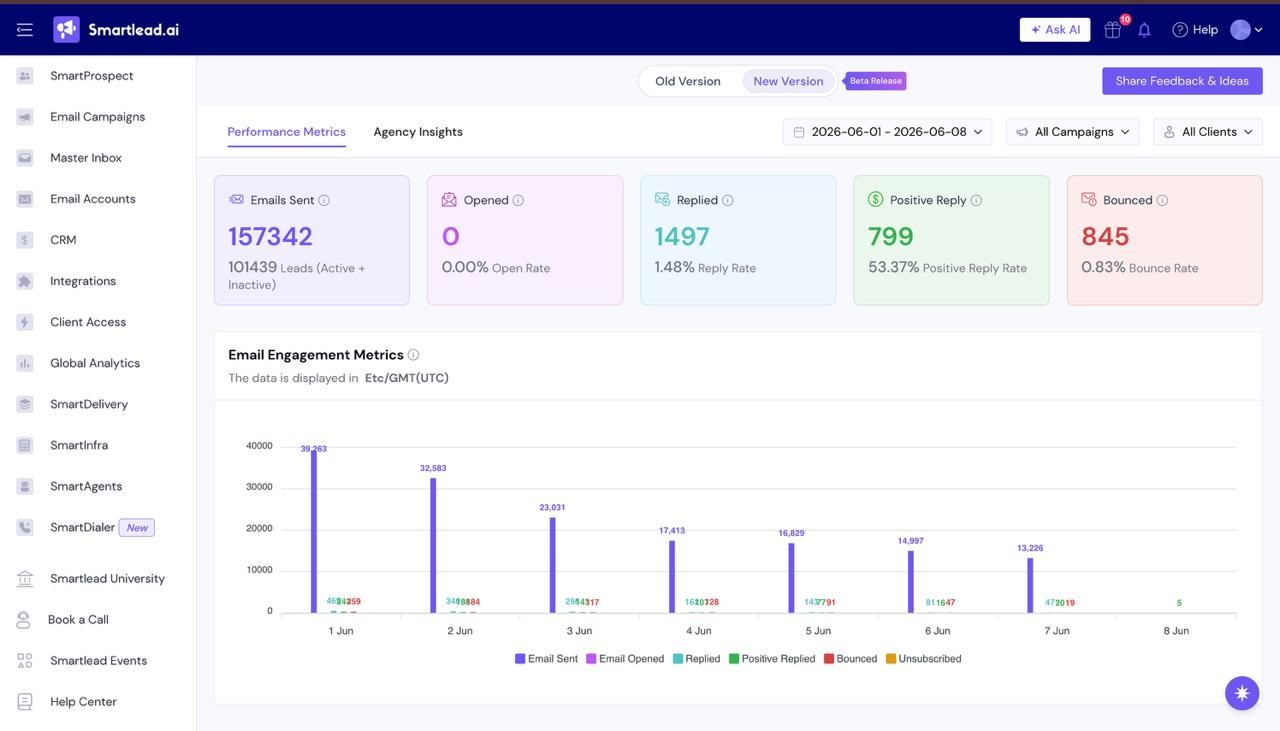The image size is (1280, 731).
Task: Click the info icon next to Positive Reply
Action: [x=976, y=200]
